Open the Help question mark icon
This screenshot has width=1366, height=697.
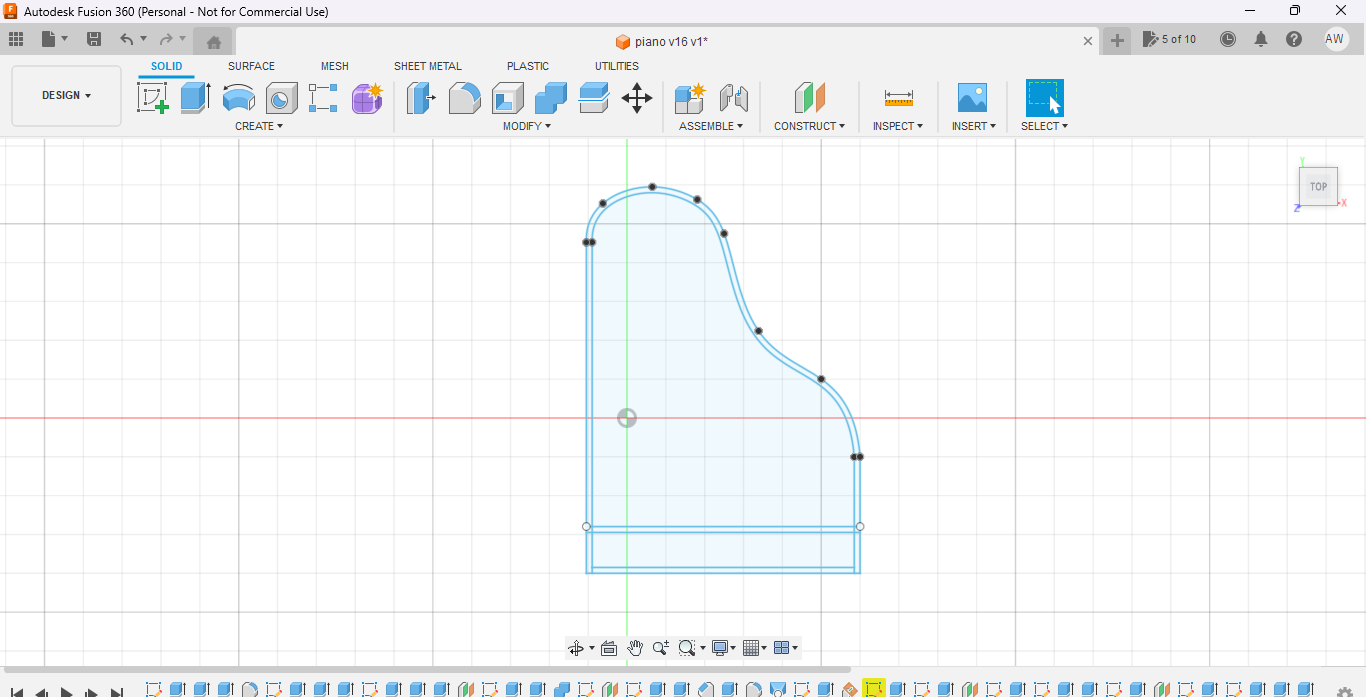click(x=1294, y=39)
